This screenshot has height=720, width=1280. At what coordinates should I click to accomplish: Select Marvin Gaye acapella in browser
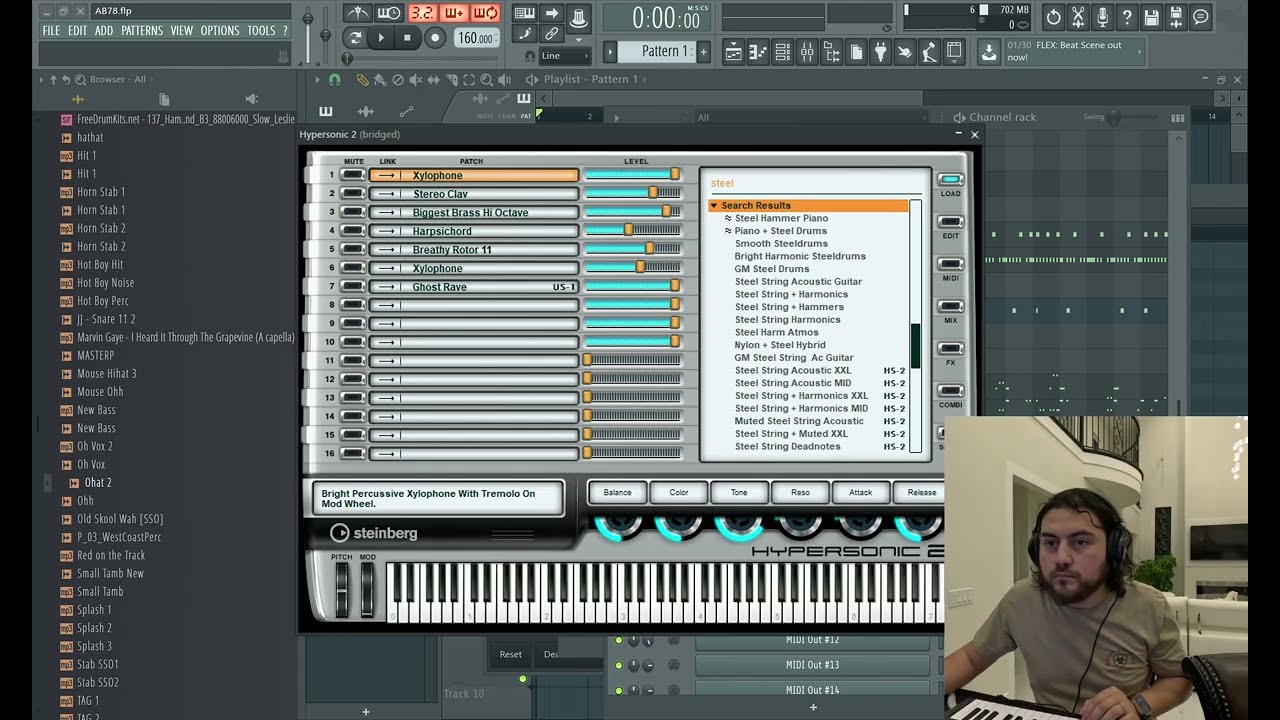186,337
